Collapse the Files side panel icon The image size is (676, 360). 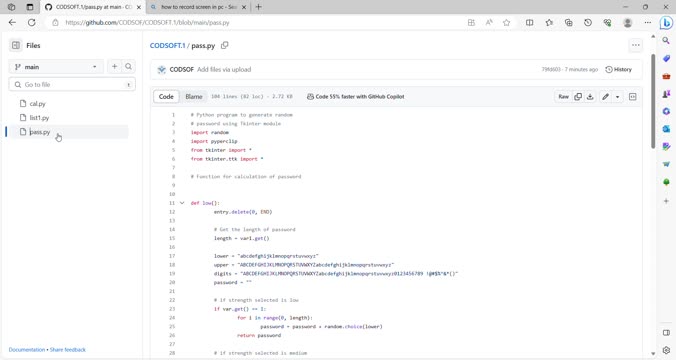(x=16, y=45)
